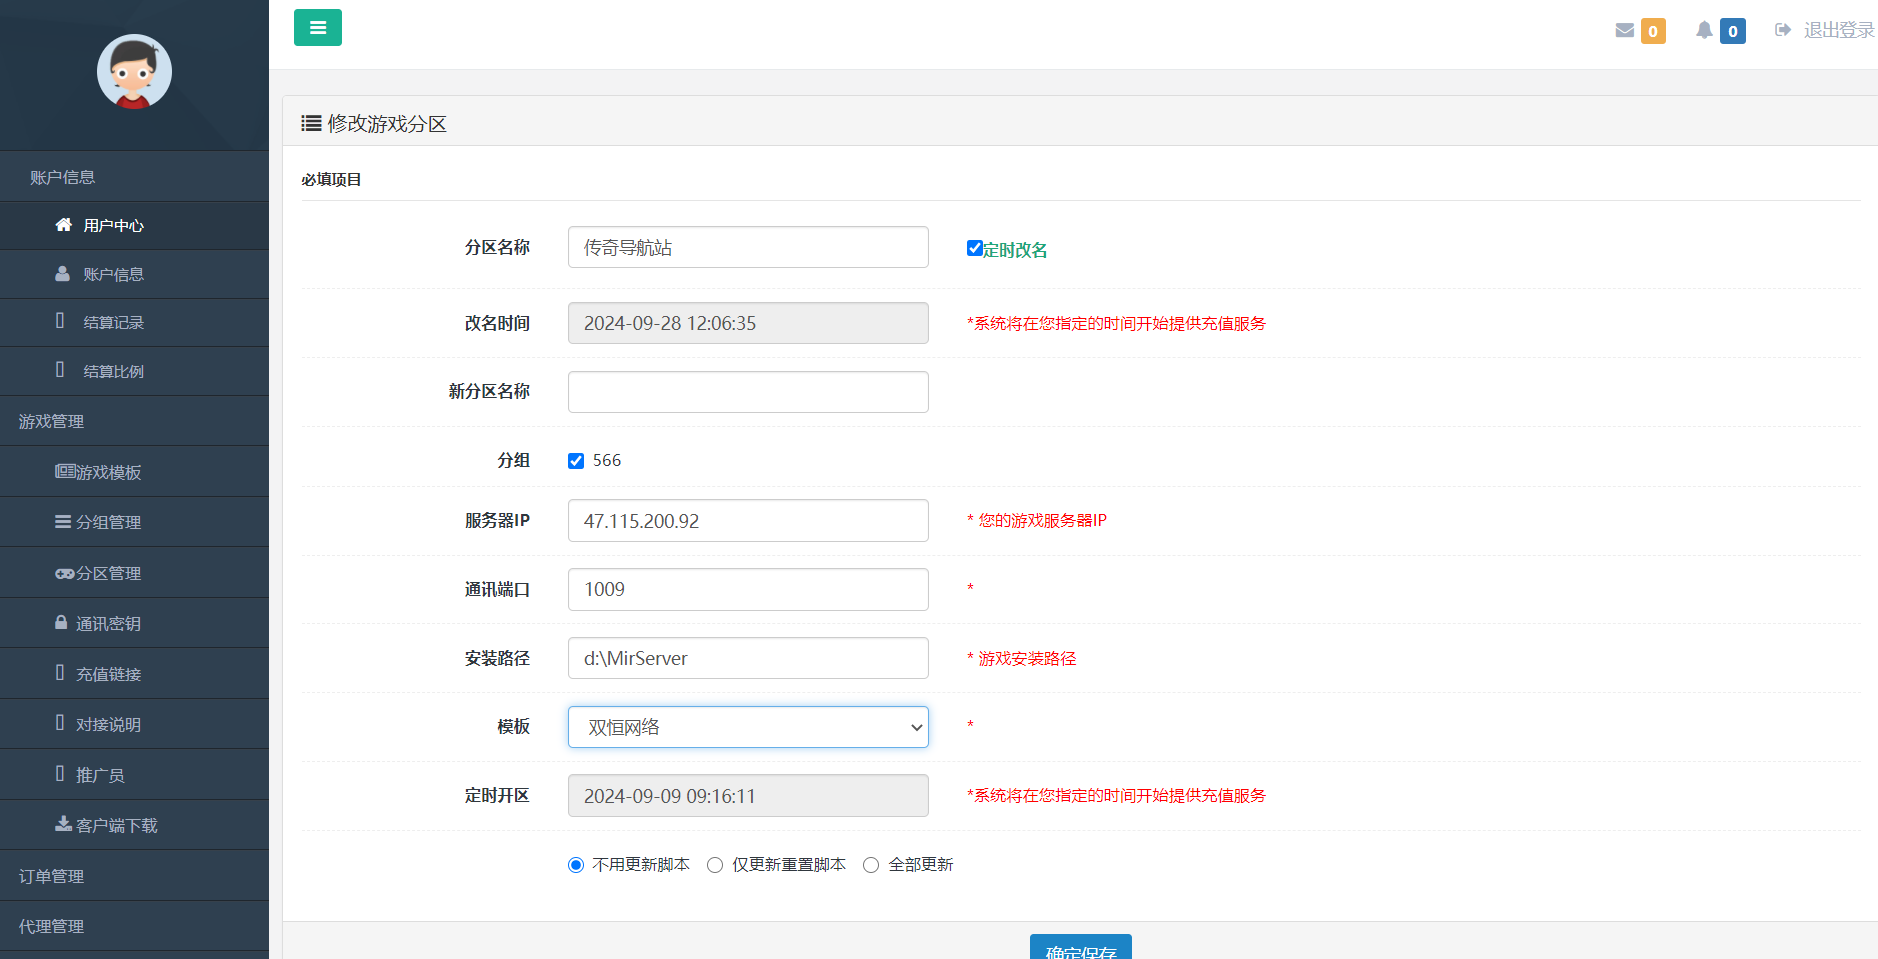Image resolution: width=1878 pixels, height=959 pixels.
Task: Click the icon beside 结算记录
Action: point(60,321)
